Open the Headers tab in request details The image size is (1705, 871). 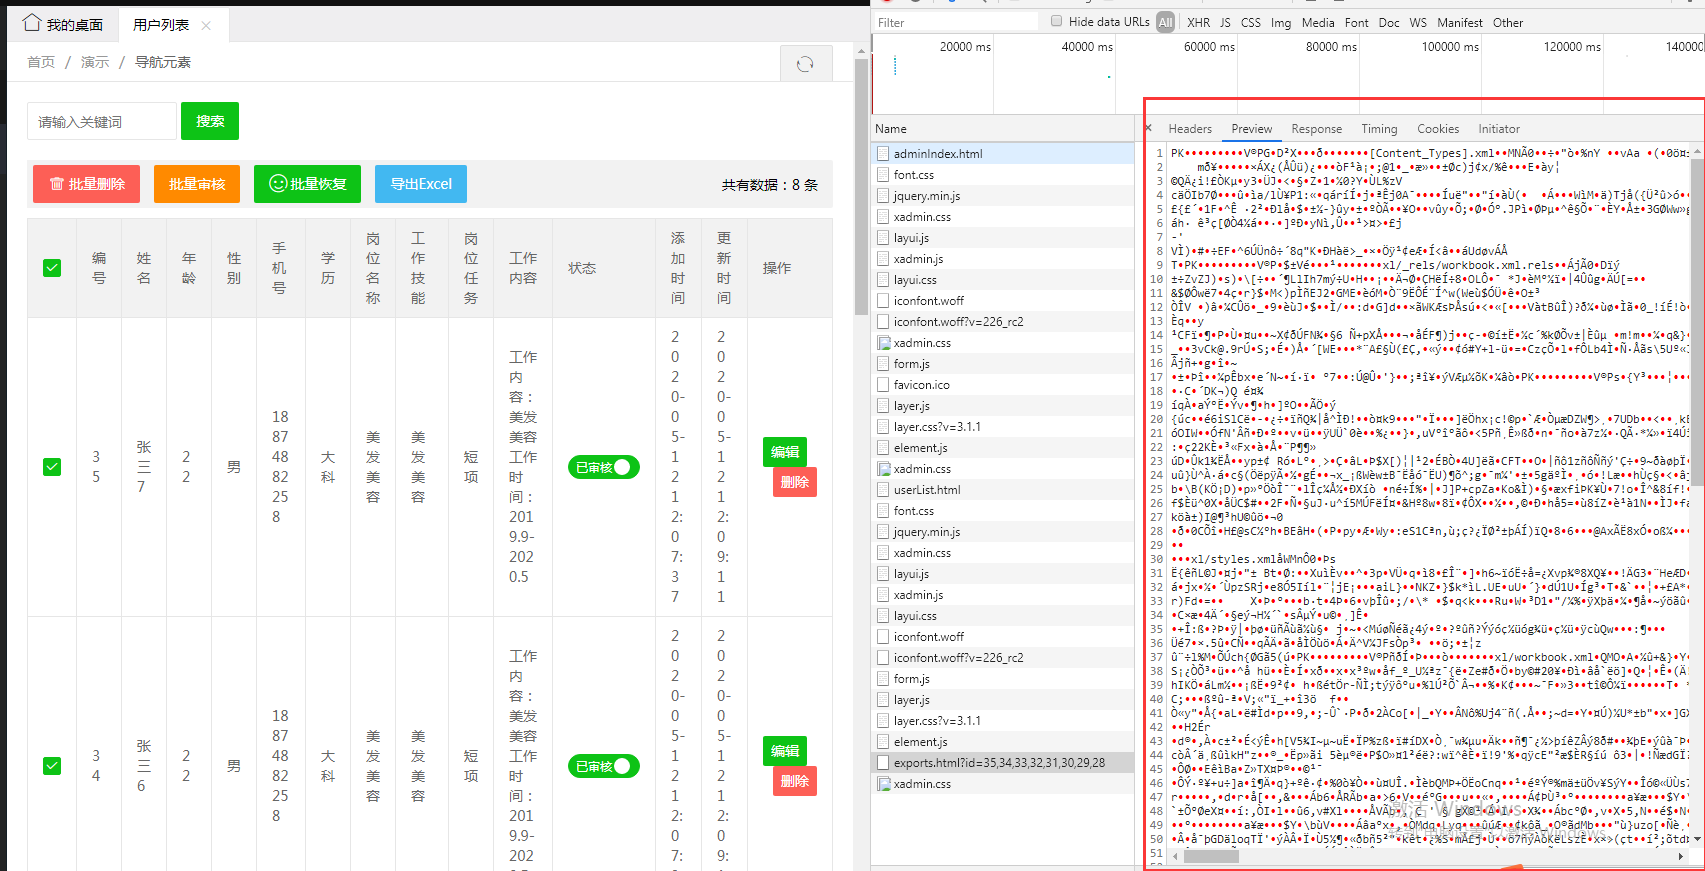click(1190, 129)
